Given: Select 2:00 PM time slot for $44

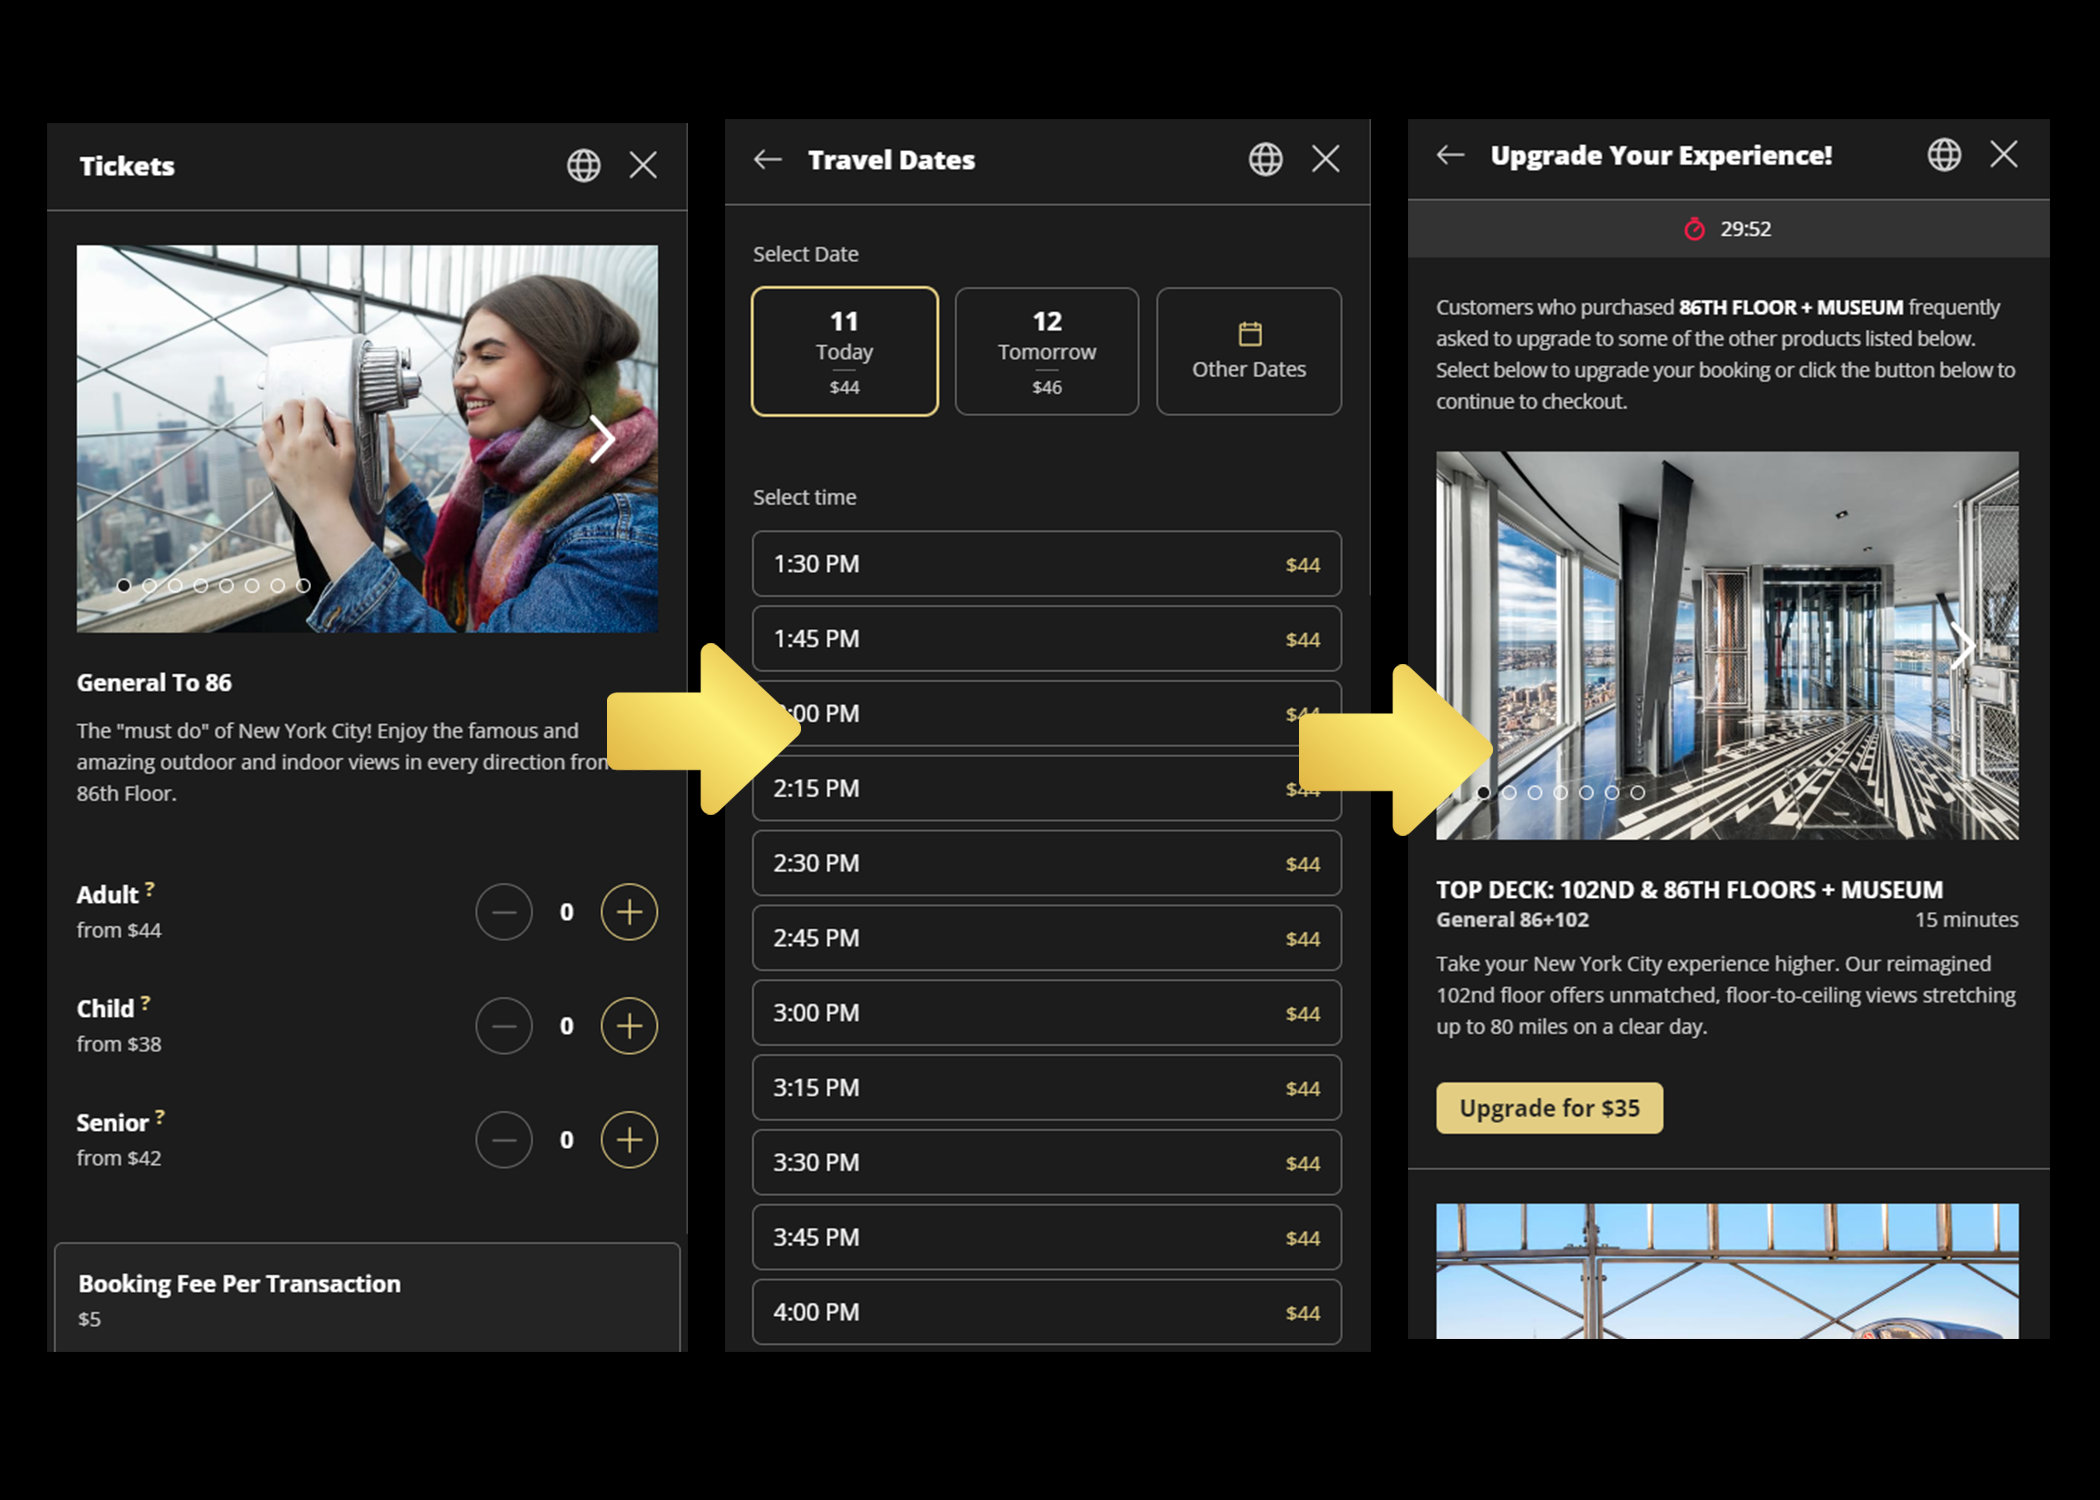Looking at the screenshot, I should (x=1045, y=713).
